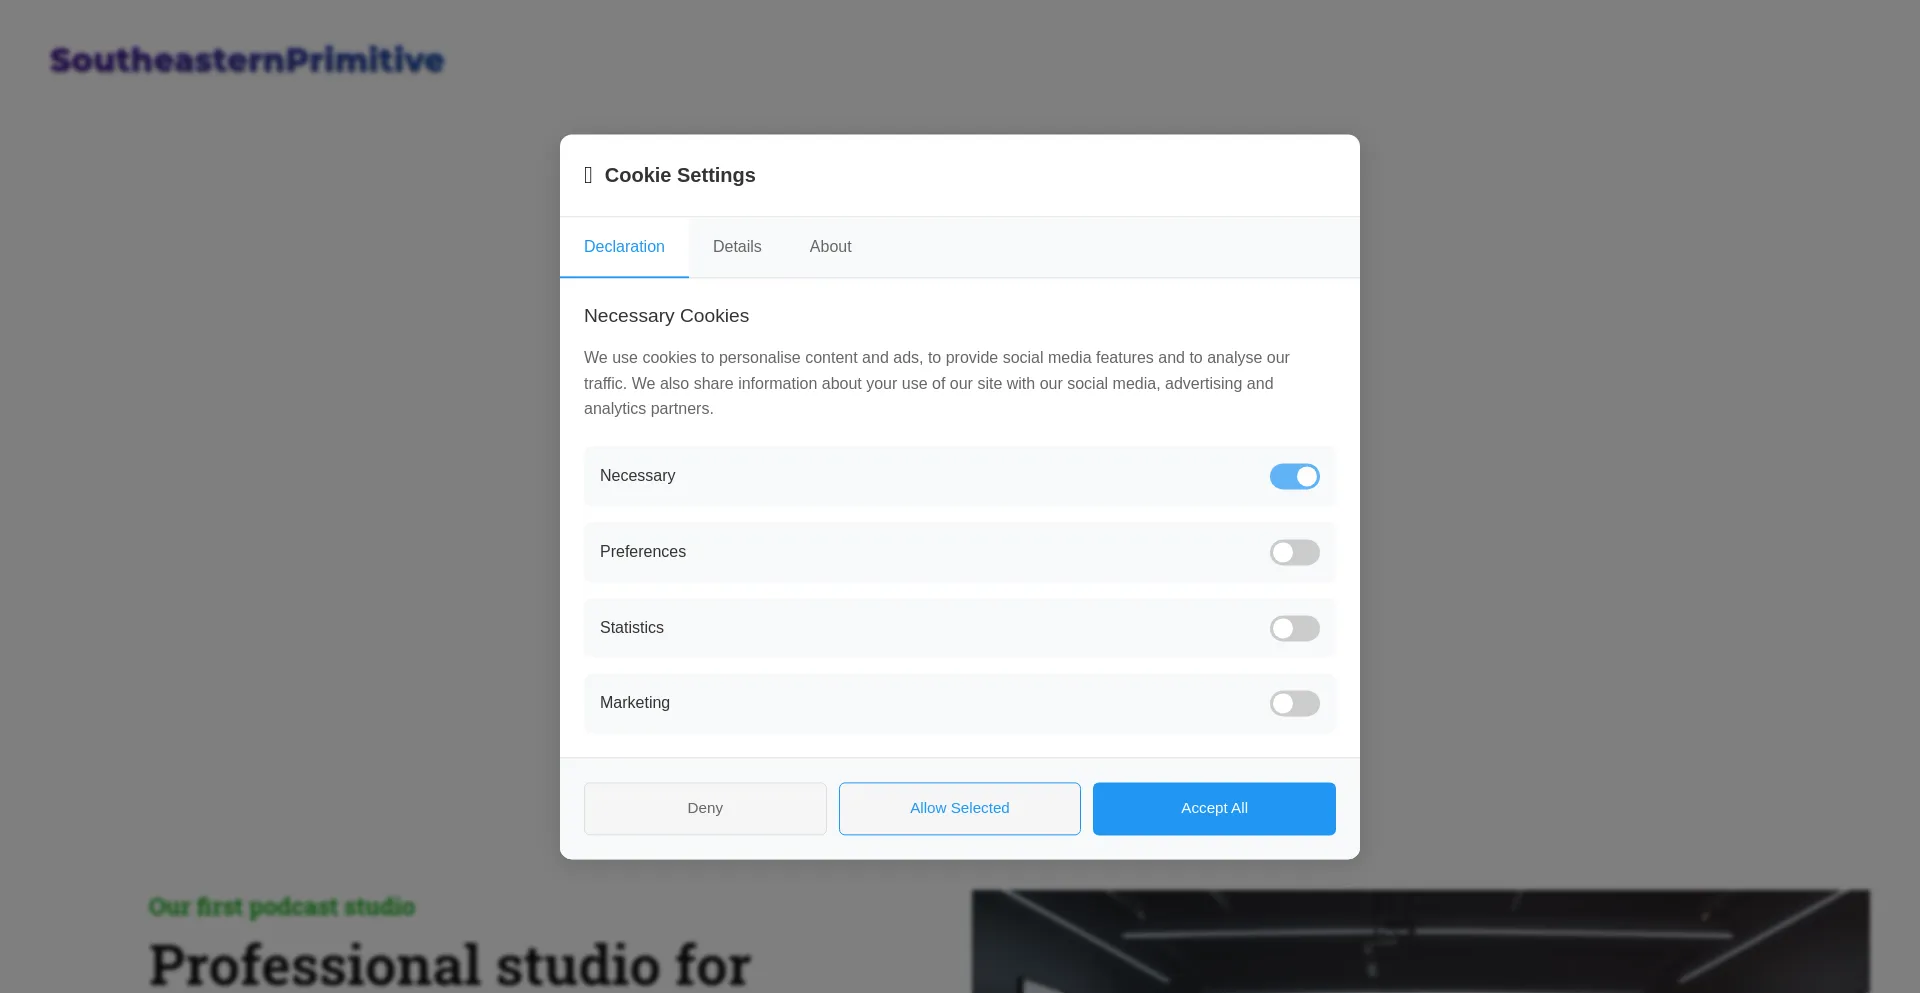Click the cookie description paragraph text
Image resolution: width=1920 pixels, height=993 pixels.
tap(937, 383)
